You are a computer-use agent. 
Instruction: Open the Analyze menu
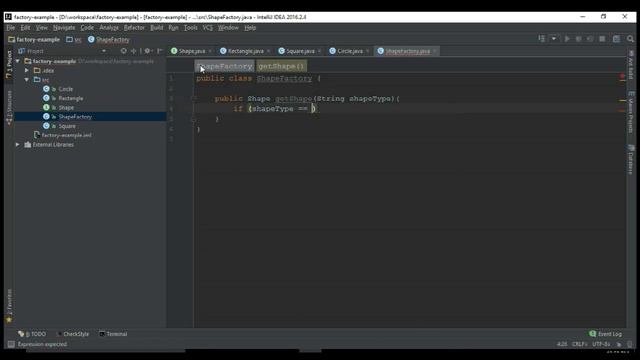pos(109,28)
